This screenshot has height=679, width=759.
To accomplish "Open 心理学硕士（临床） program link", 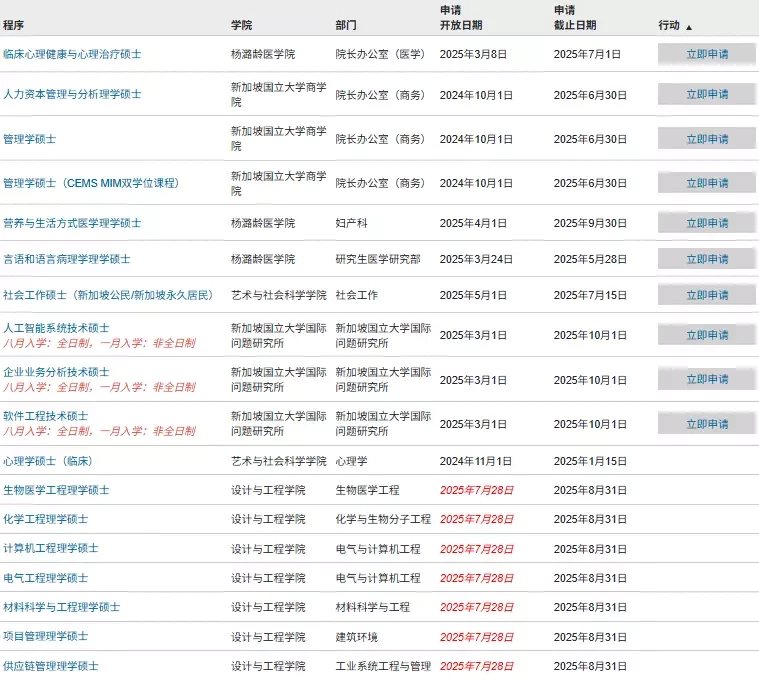I will click(47, 461).
